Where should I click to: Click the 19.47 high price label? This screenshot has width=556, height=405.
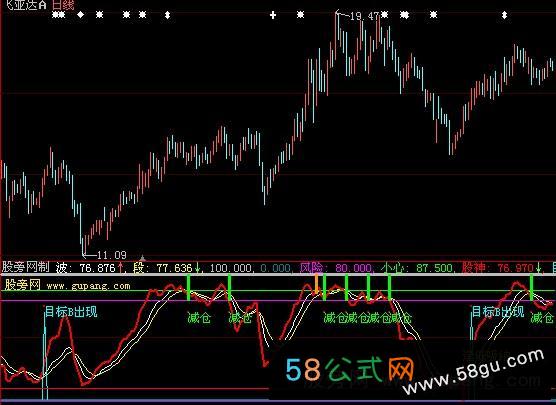click(x=364, y=16)
